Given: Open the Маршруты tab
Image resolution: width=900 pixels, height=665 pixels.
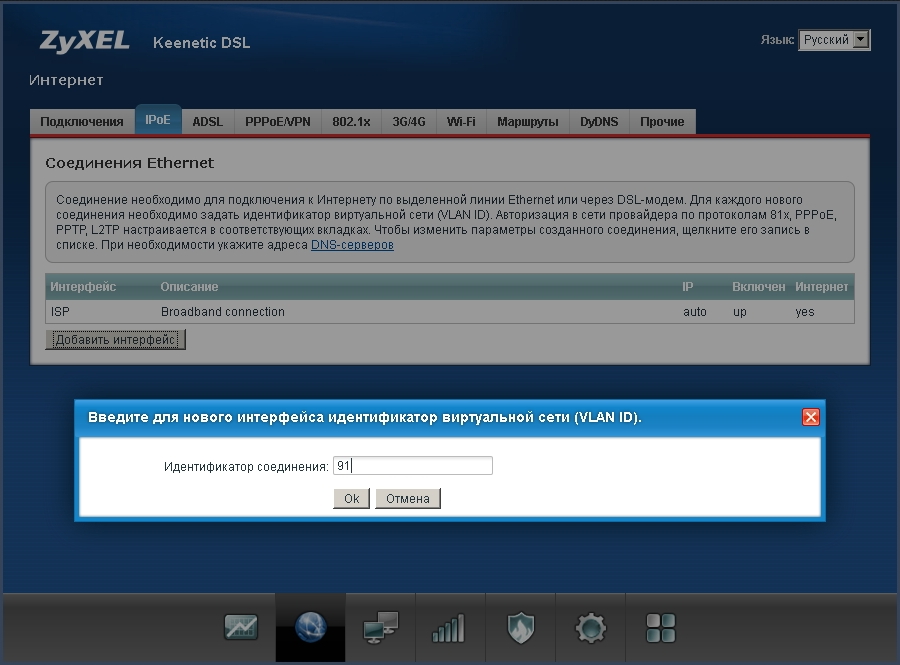Looking at the screenshot, I should (527, 122).
